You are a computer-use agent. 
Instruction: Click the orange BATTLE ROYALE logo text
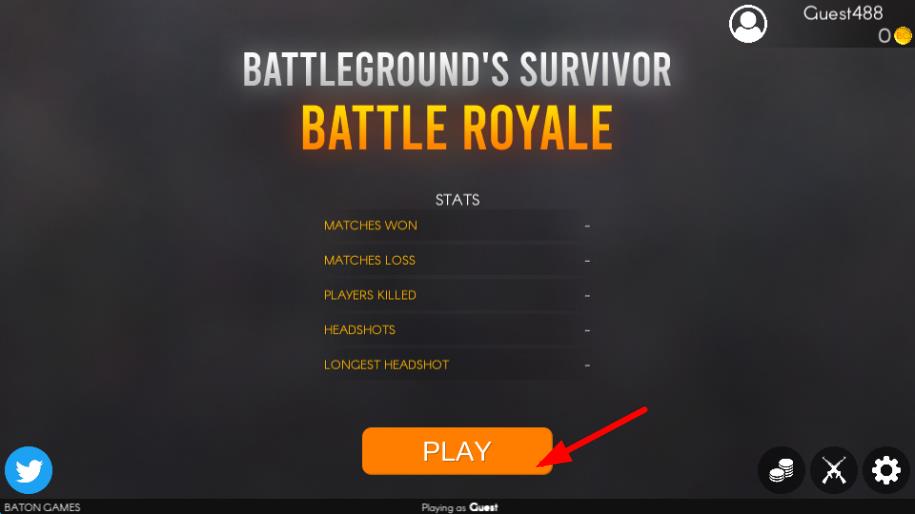(x=457, y=128)
